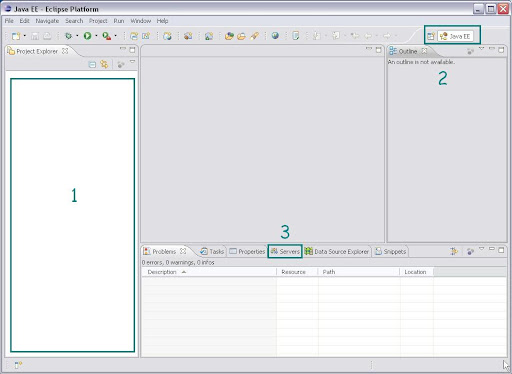
Task: Click the Save toolbar icon
Action: (x=35, y=36)
